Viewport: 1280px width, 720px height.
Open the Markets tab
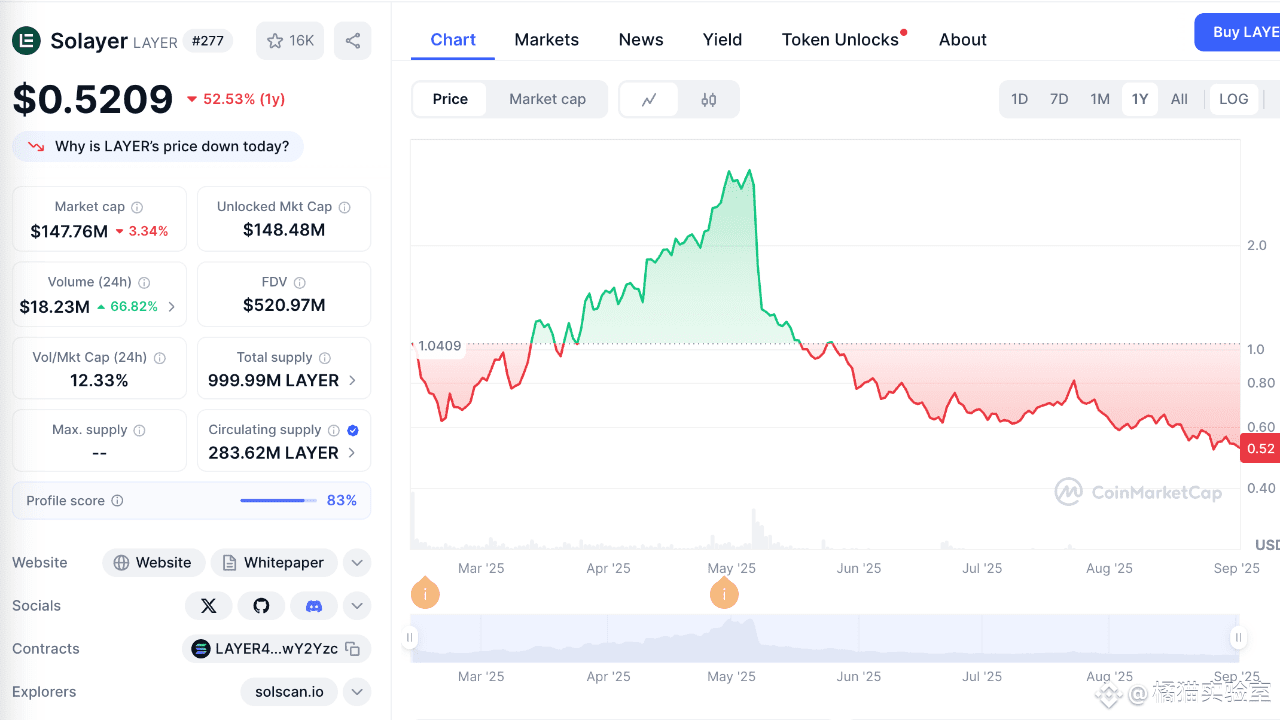[x=546, y=40]
